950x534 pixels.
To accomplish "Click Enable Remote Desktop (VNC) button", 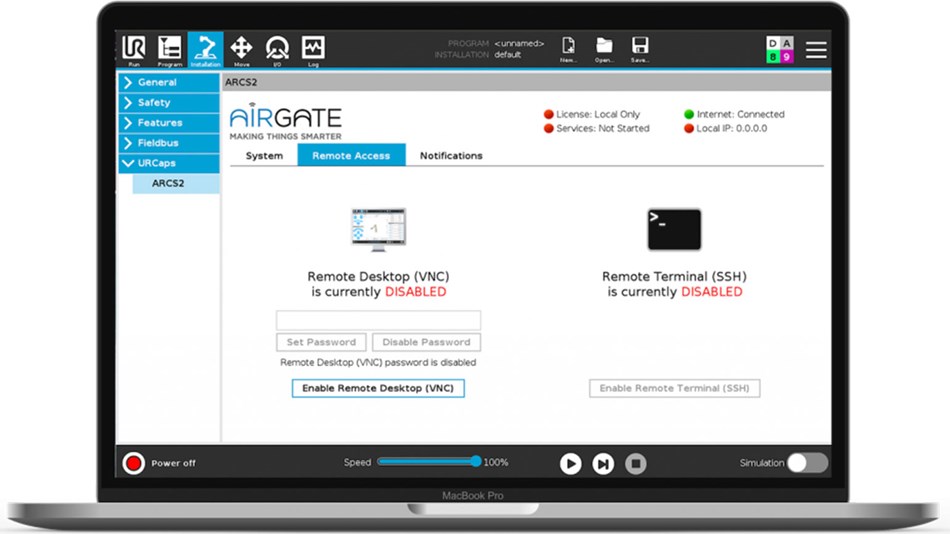I will 378,388.
